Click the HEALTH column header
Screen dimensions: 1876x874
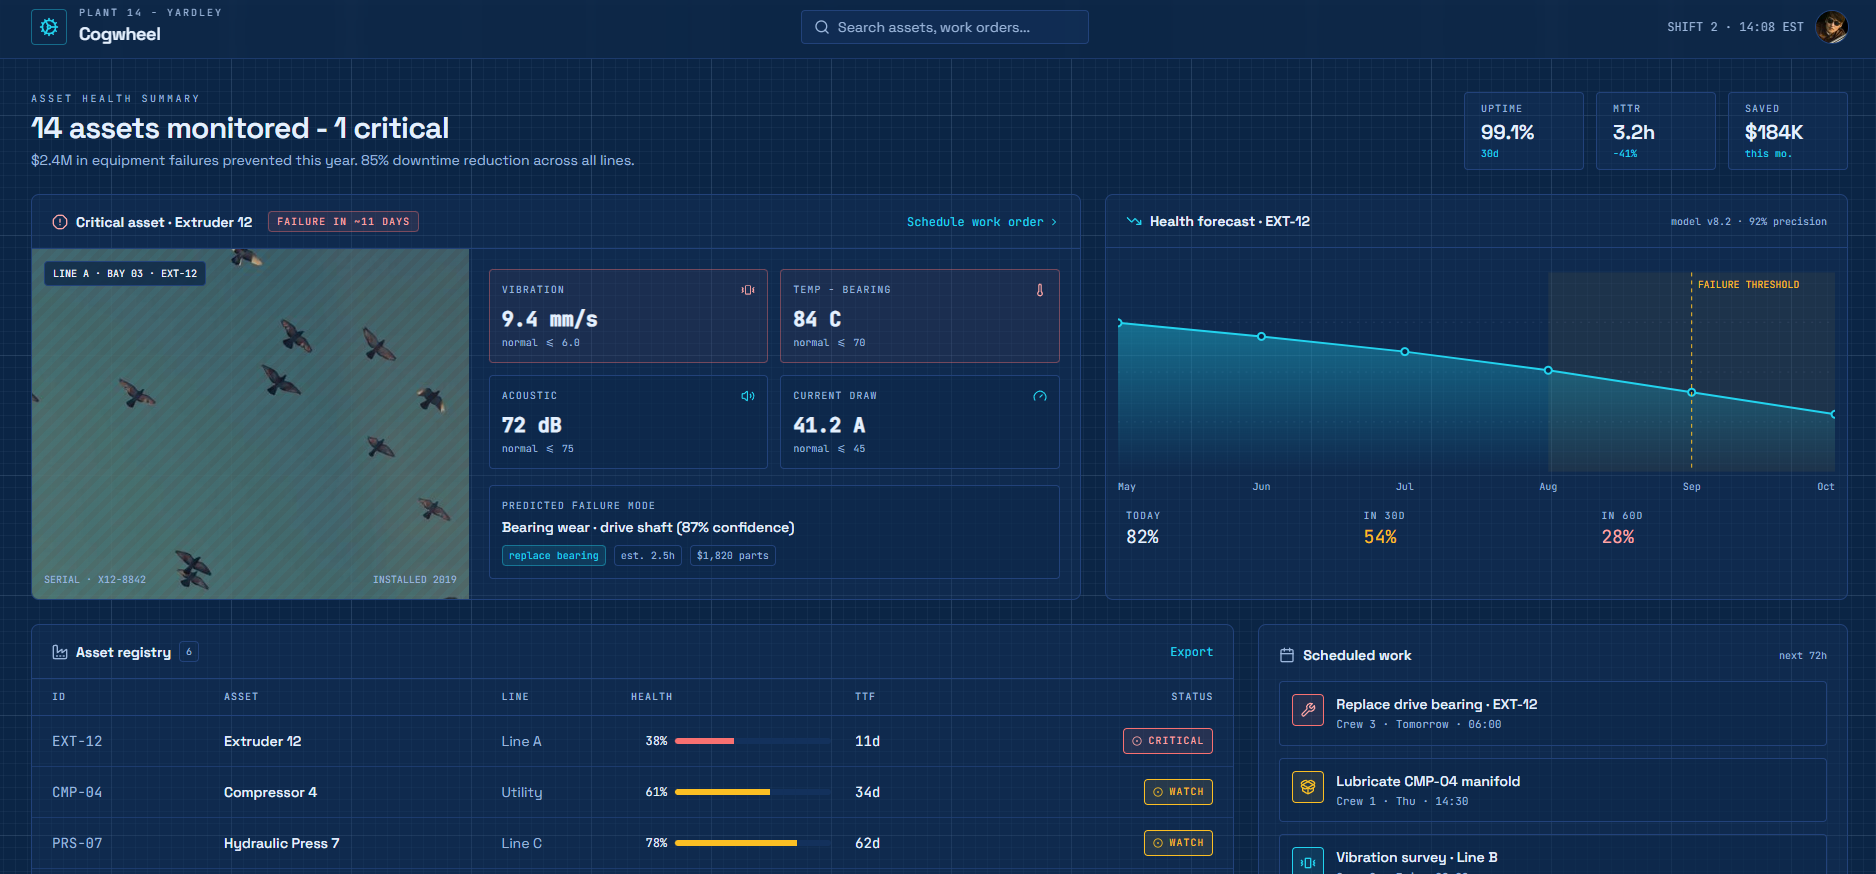[652, 697]
